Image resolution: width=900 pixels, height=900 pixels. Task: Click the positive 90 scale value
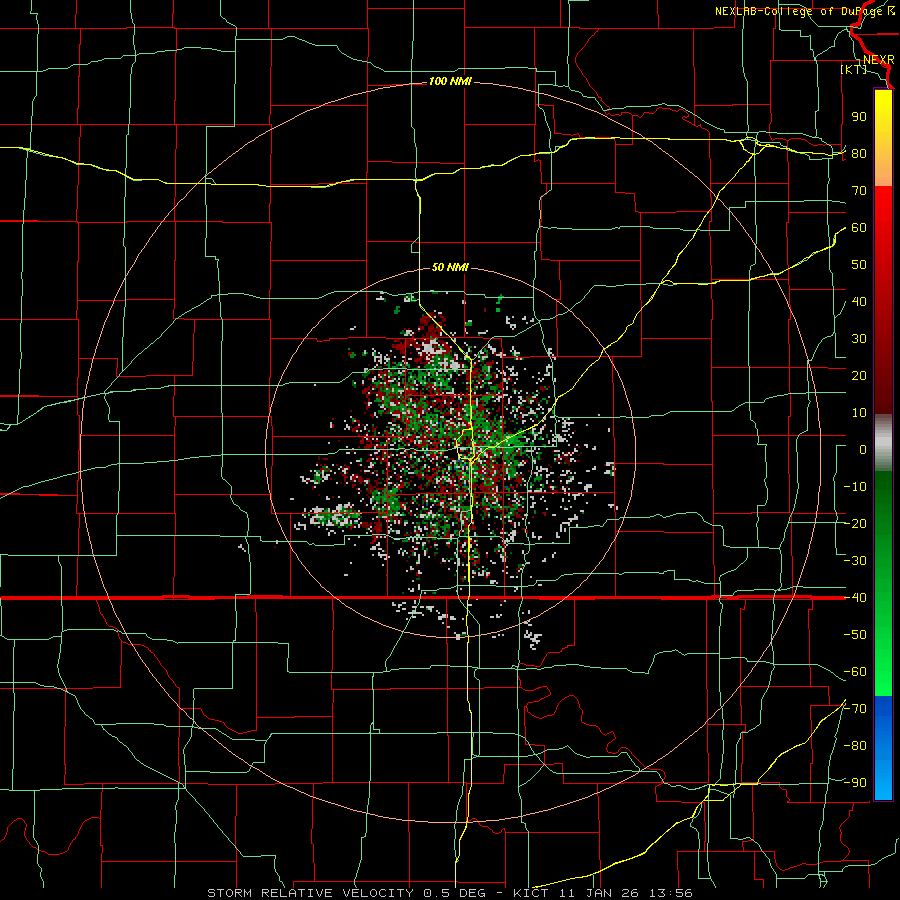tap(859, 117)
